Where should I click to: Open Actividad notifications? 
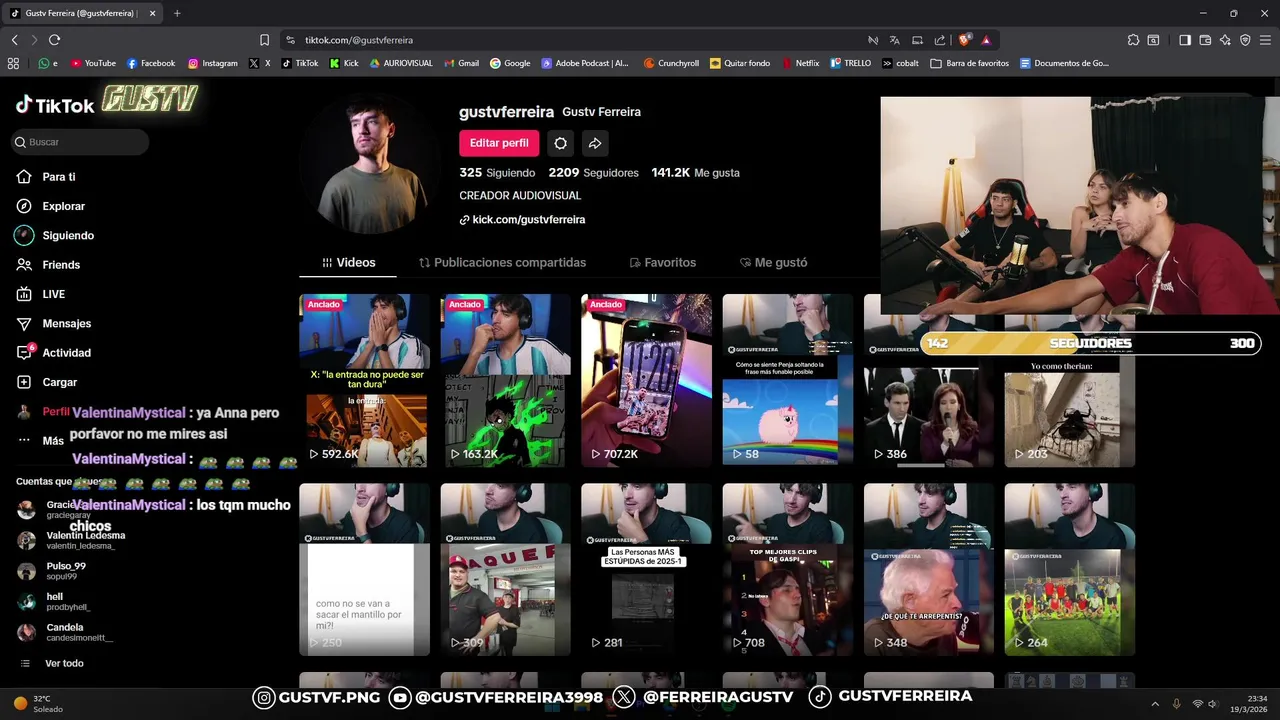(54, 353)
